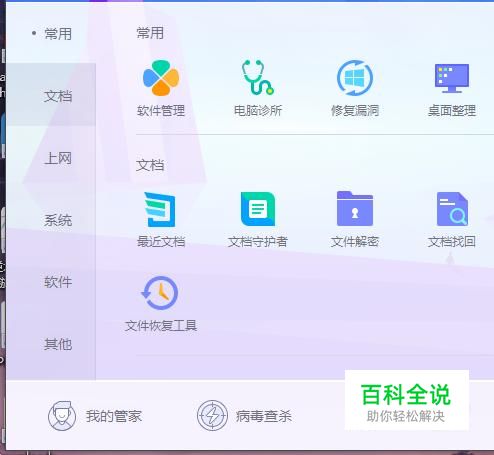Launch 电脑诊所 stethoscope tool
Image resolution: width=494 pixels, height=455 pixels.
(x=258, y=77)
